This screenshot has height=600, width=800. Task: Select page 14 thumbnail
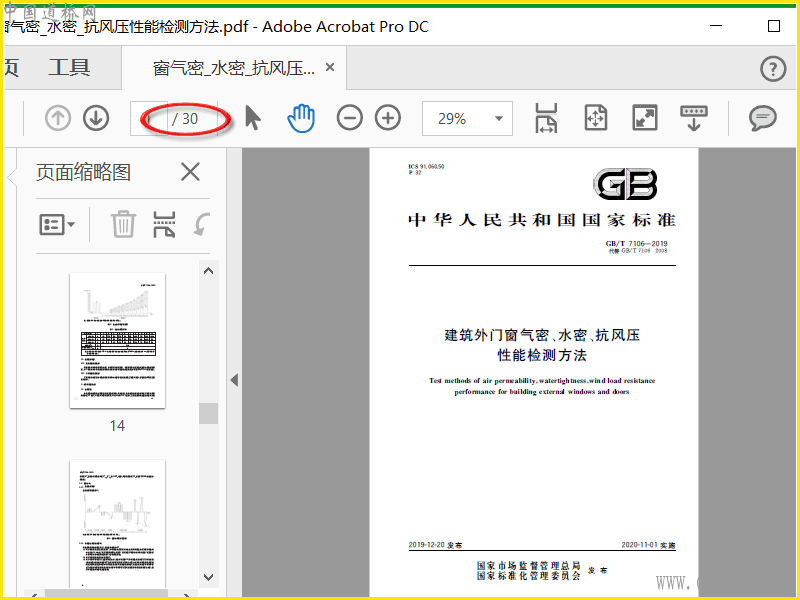[117, 340]
